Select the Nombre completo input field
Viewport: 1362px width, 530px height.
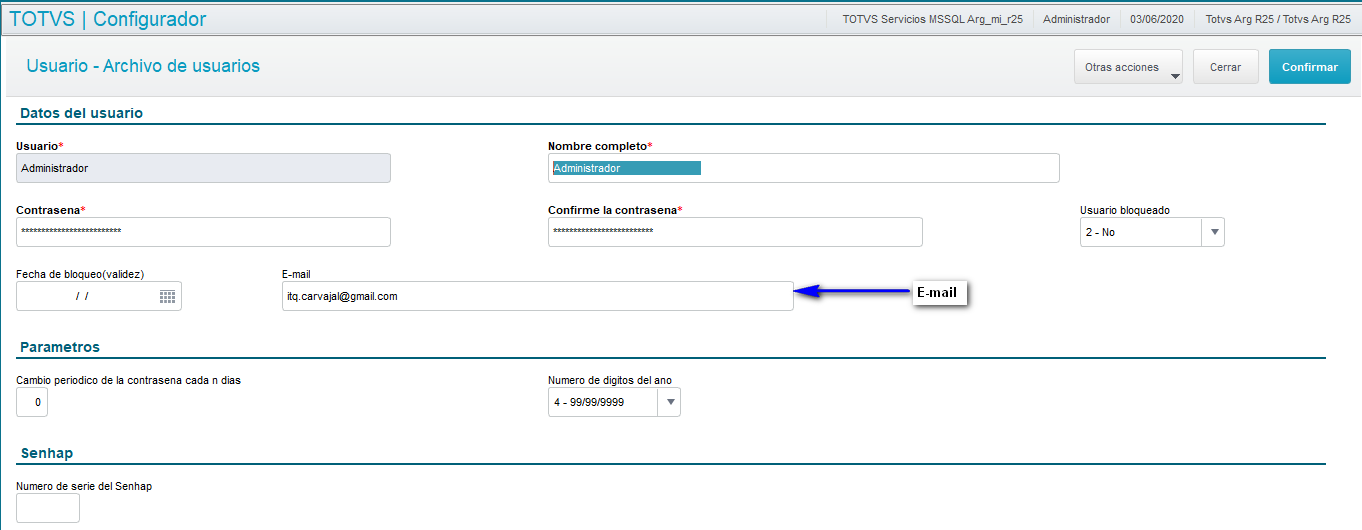click(804, 168)
